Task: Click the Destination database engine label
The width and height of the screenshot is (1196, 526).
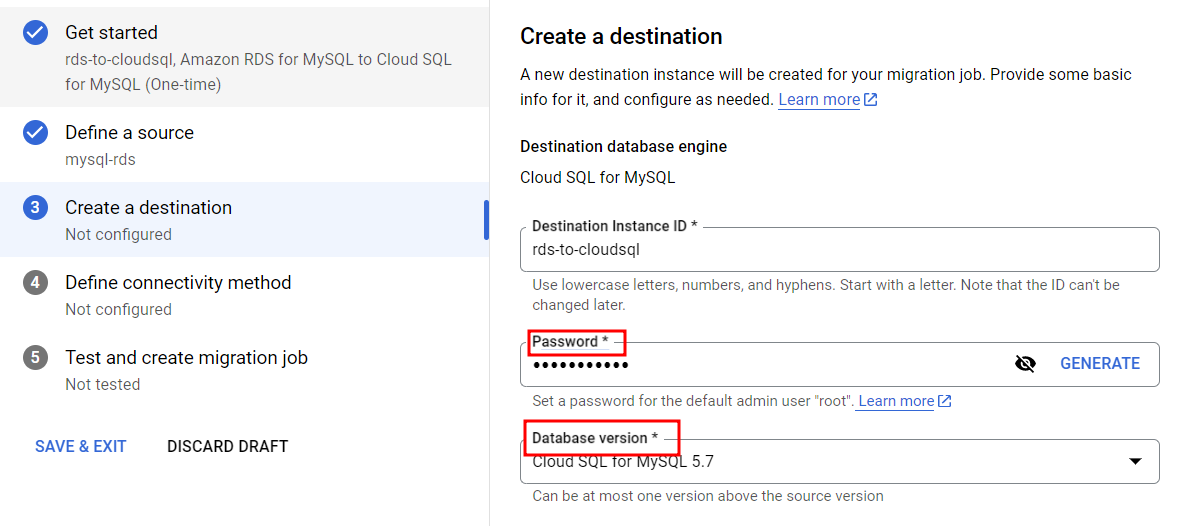Action: click(623, 146)
